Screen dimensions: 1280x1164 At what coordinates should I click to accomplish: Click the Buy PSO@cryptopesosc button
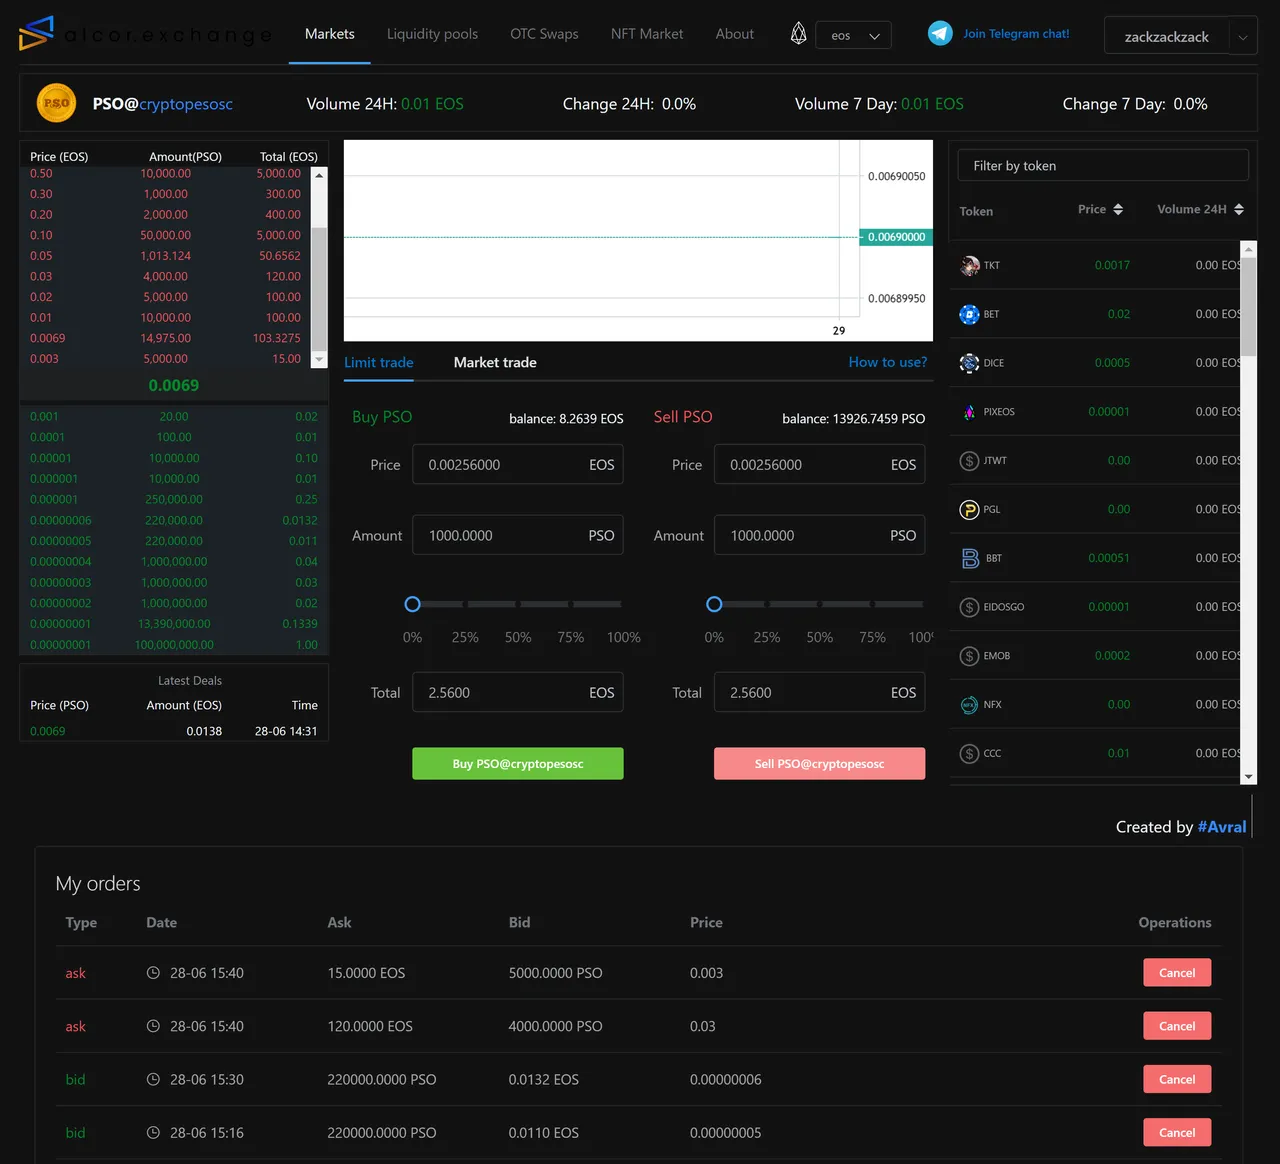click(x=518, y=764)
